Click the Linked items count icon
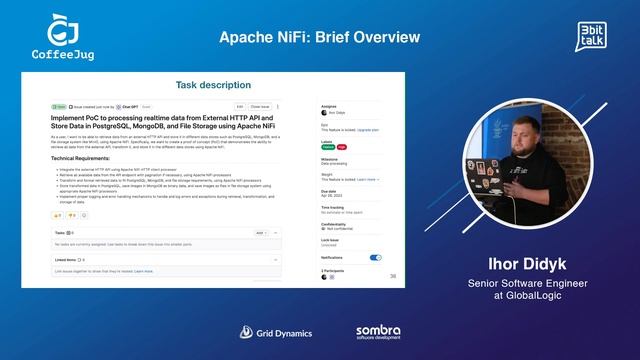Image resolution: width=640 pixels, height=360 pixels. [80, 260]
